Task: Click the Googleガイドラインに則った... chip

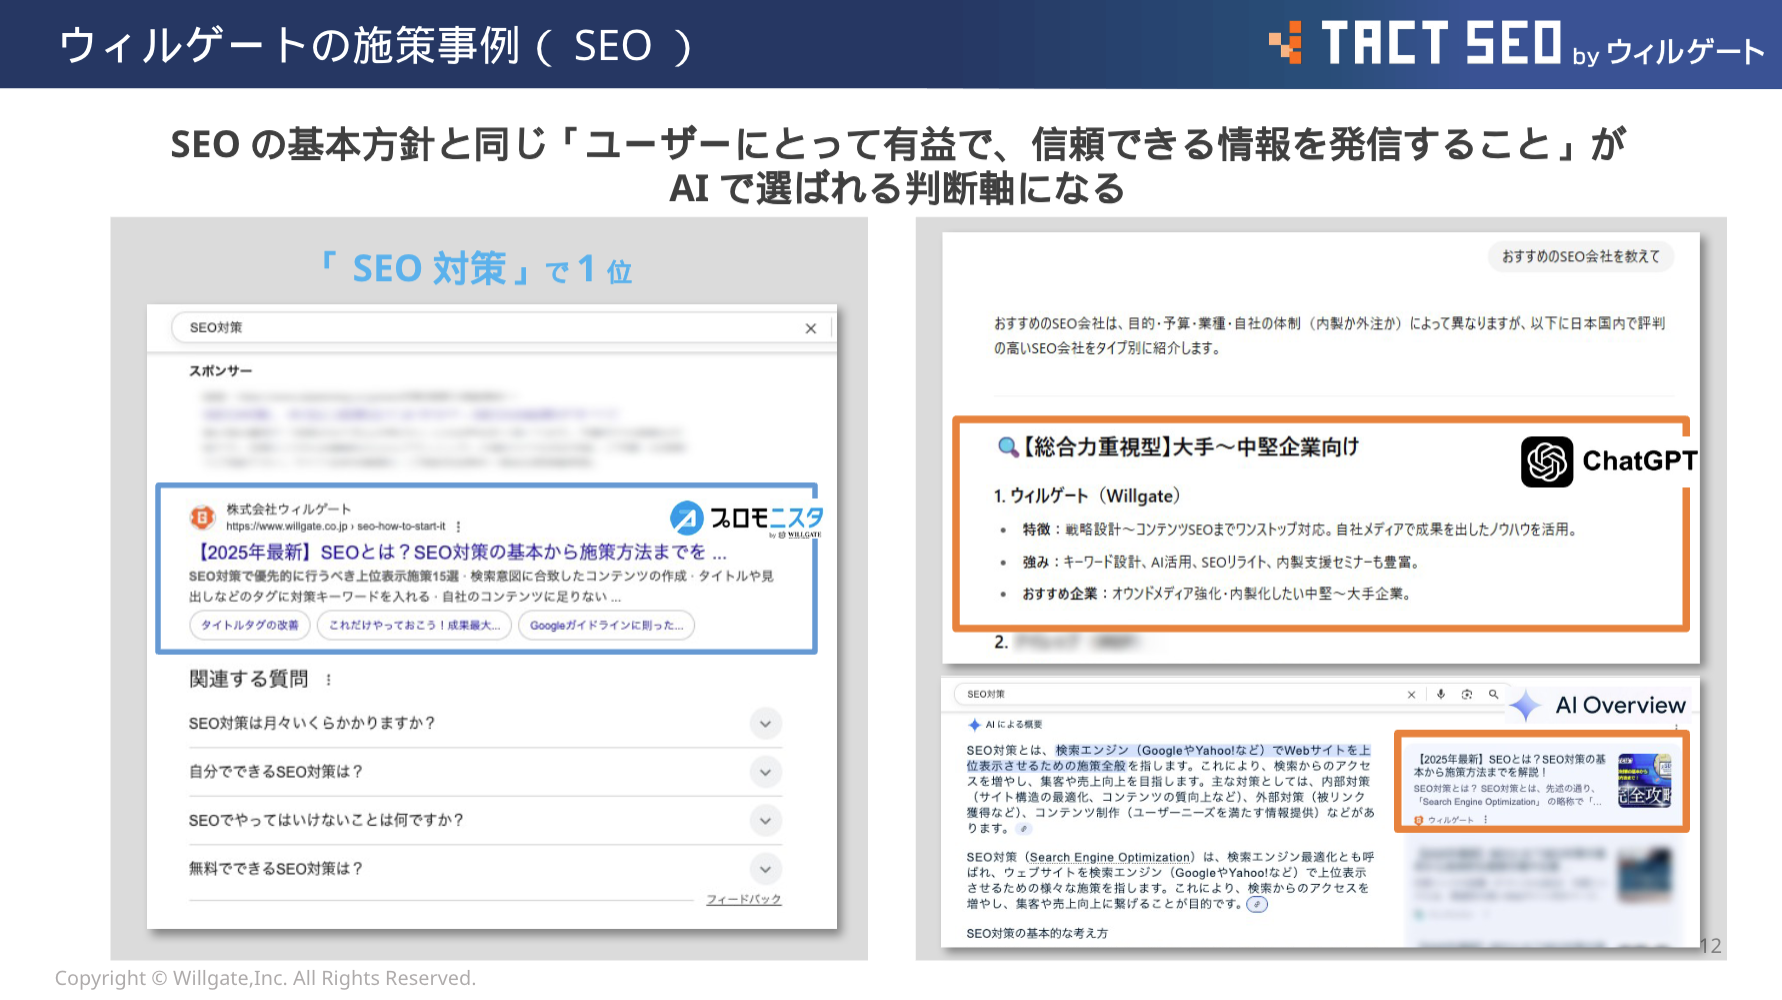Action: (606, 625)
